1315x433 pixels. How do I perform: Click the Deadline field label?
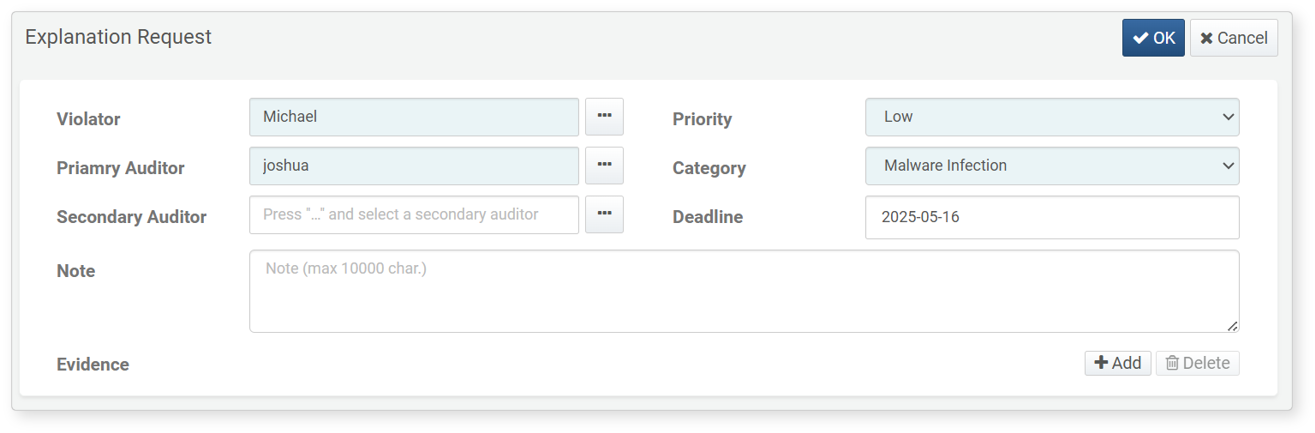click(708, 217)
